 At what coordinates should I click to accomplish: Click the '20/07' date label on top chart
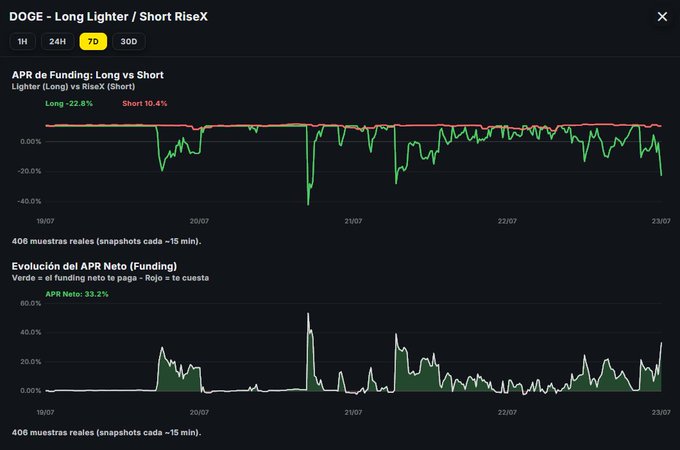click(x=199, y=221)
